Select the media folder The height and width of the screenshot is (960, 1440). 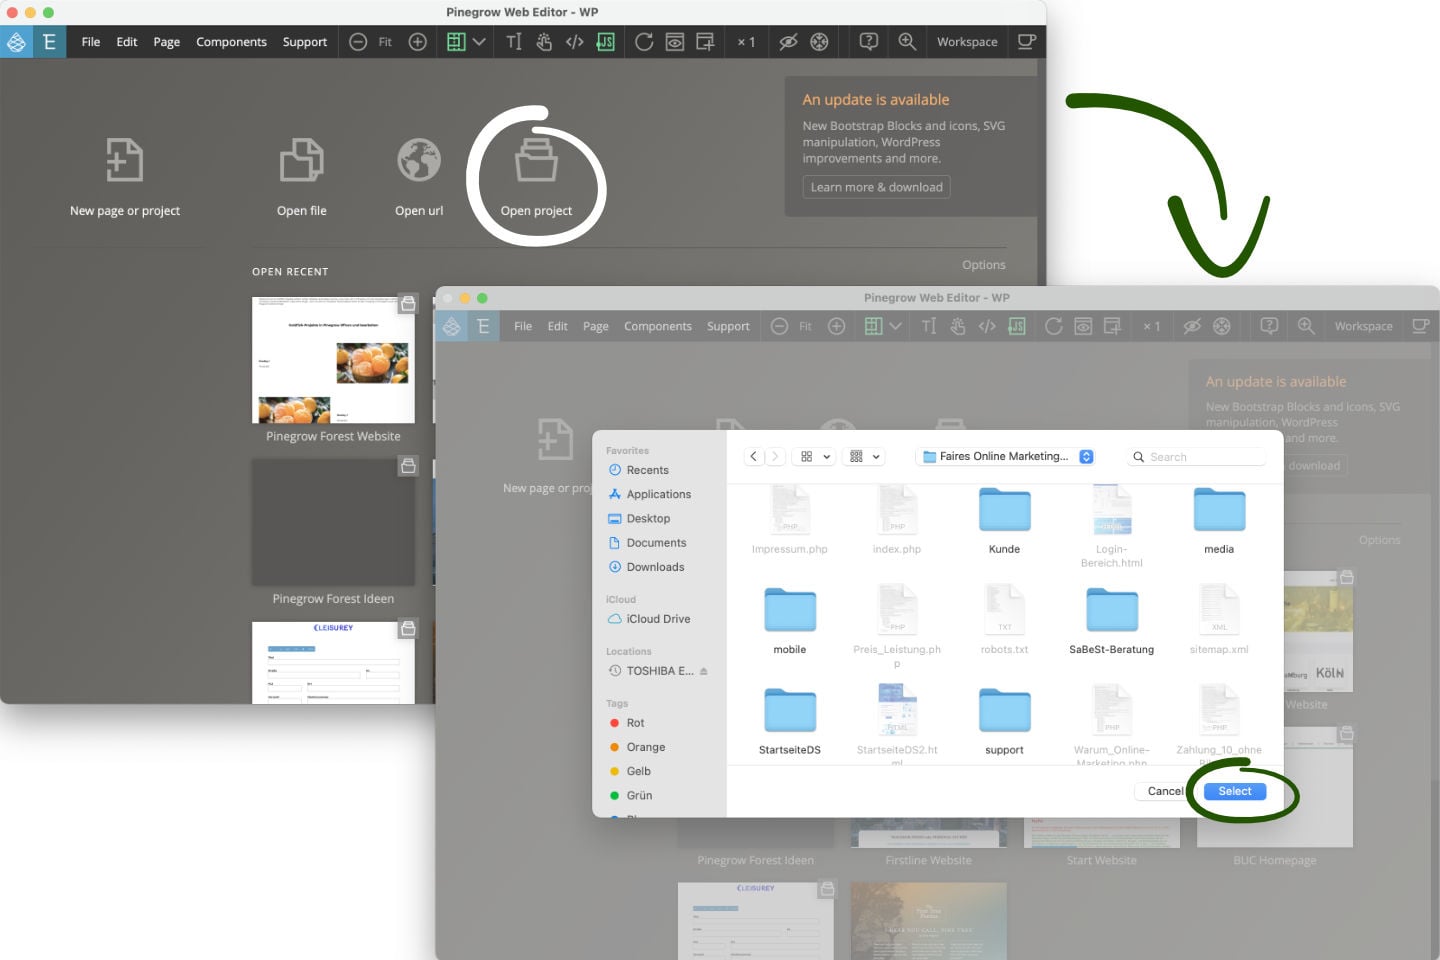coord(1219,520)
